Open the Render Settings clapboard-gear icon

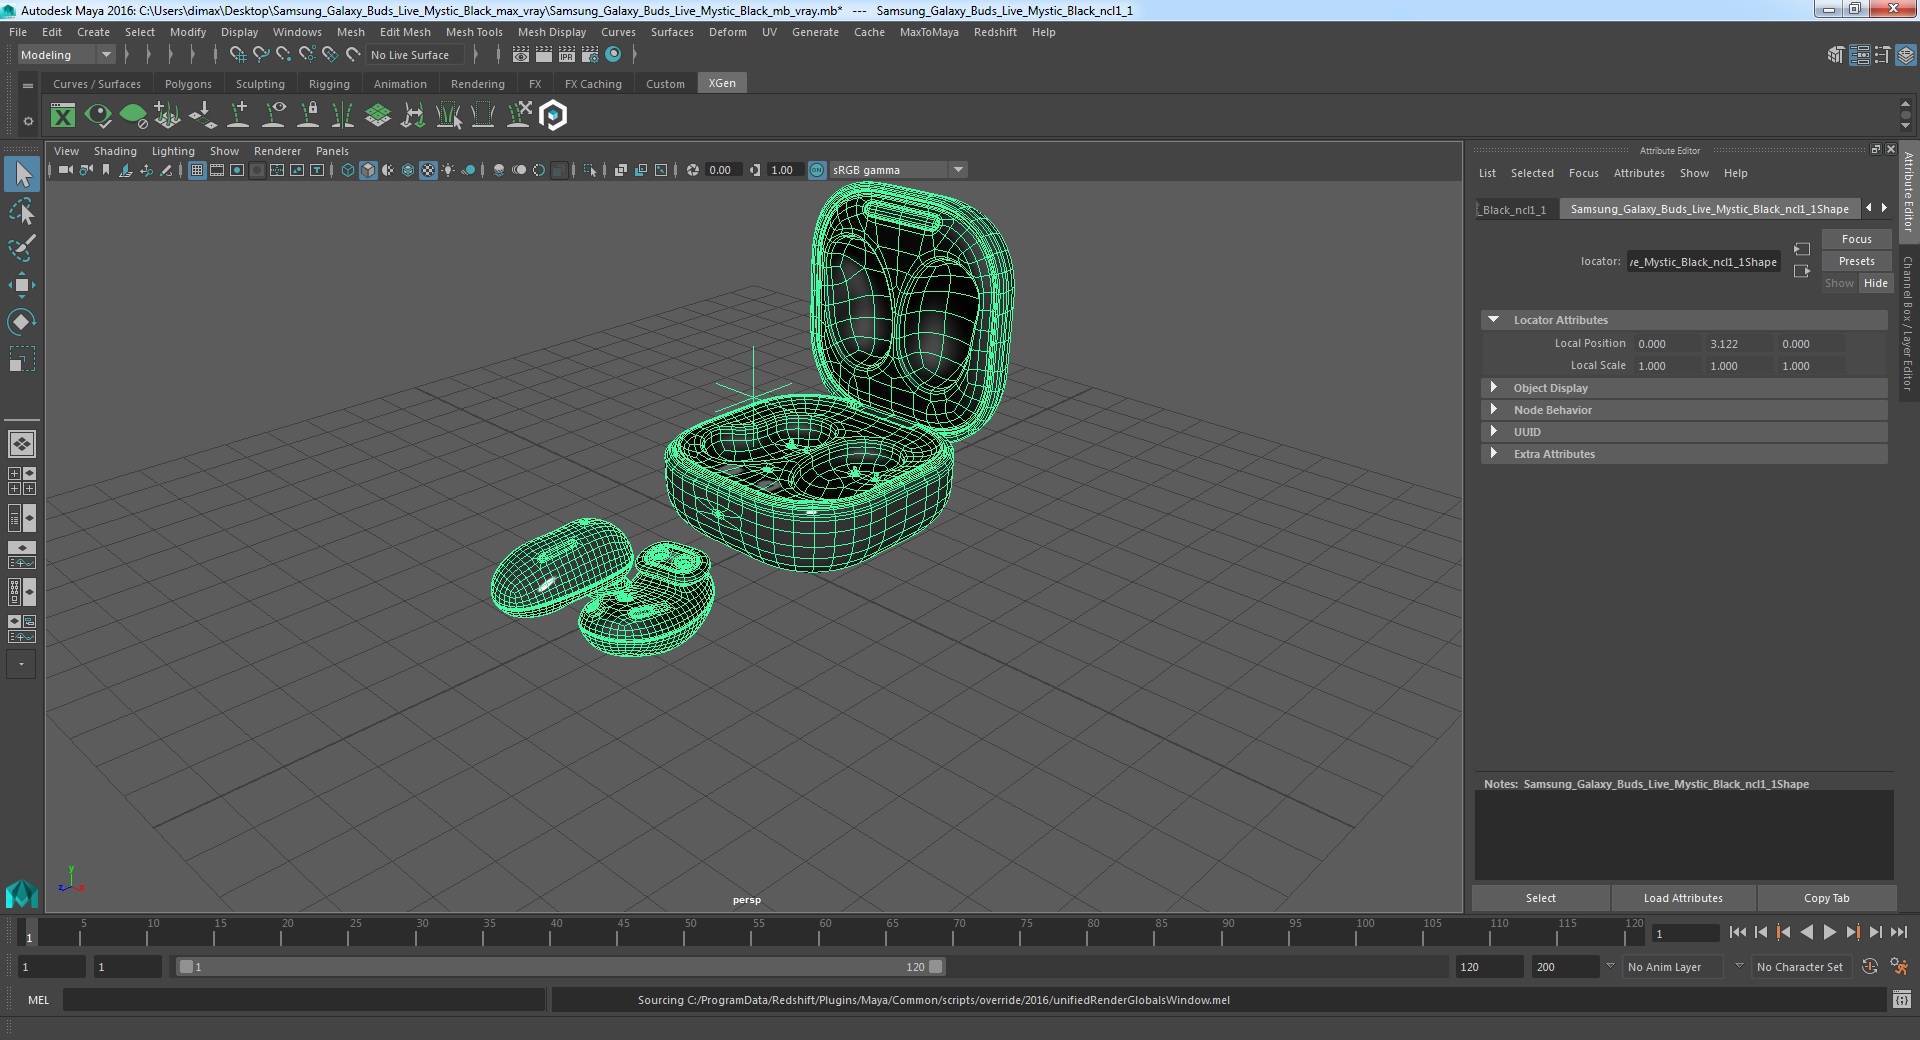pyautogui.click(x=590, y=55)
